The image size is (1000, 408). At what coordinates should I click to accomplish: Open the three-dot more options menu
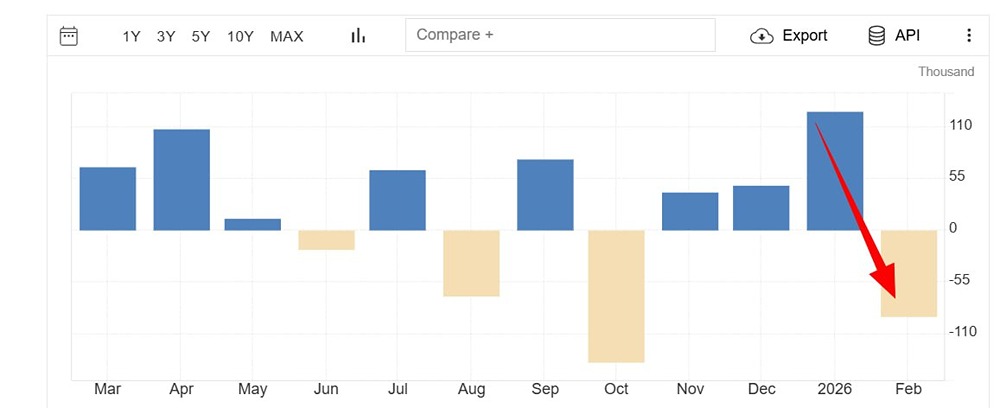coord(968,36)
